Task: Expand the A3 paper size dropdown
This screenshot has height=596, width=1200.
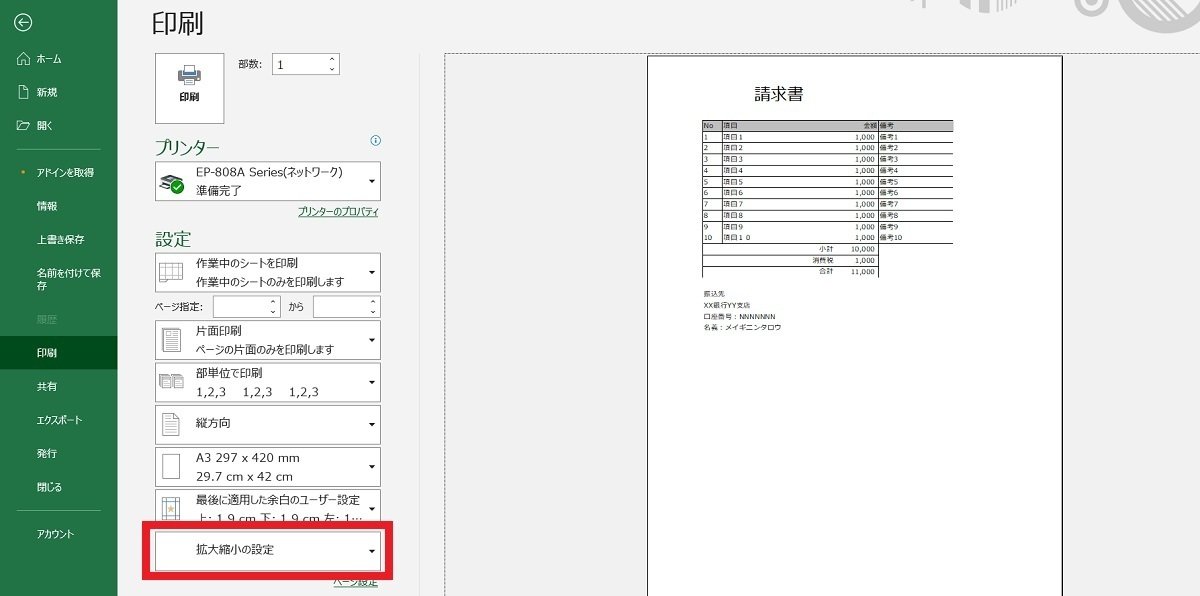Action: click(370, 466)
